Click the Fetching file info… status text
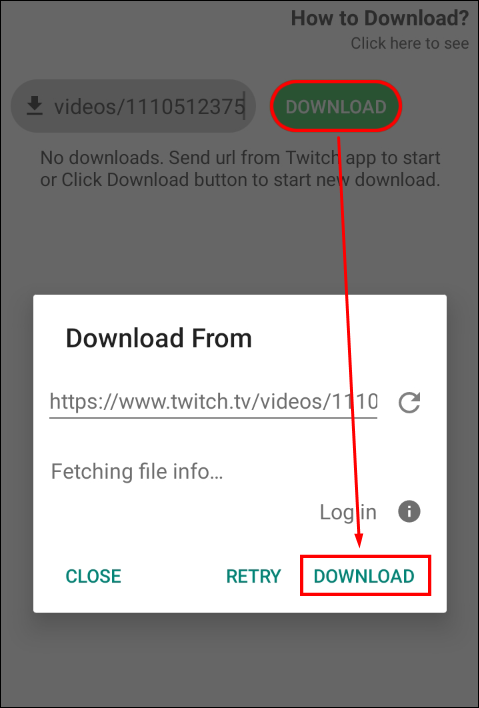479x708 pixels. pos(137,471)
